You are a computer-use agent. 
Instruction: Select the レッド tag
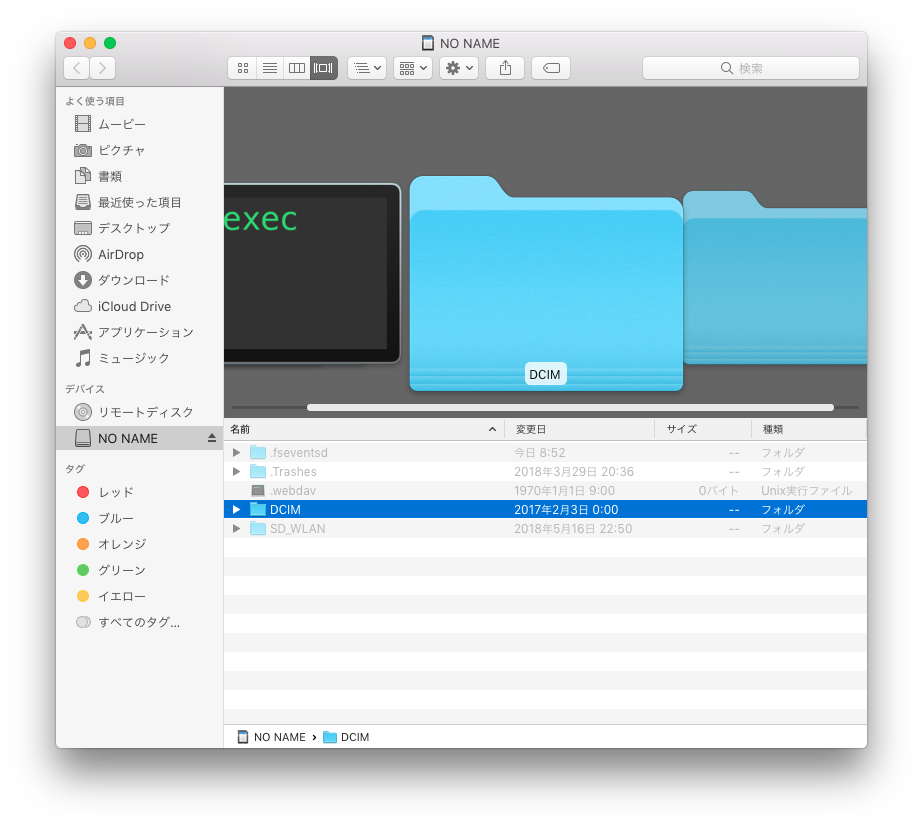139,492
